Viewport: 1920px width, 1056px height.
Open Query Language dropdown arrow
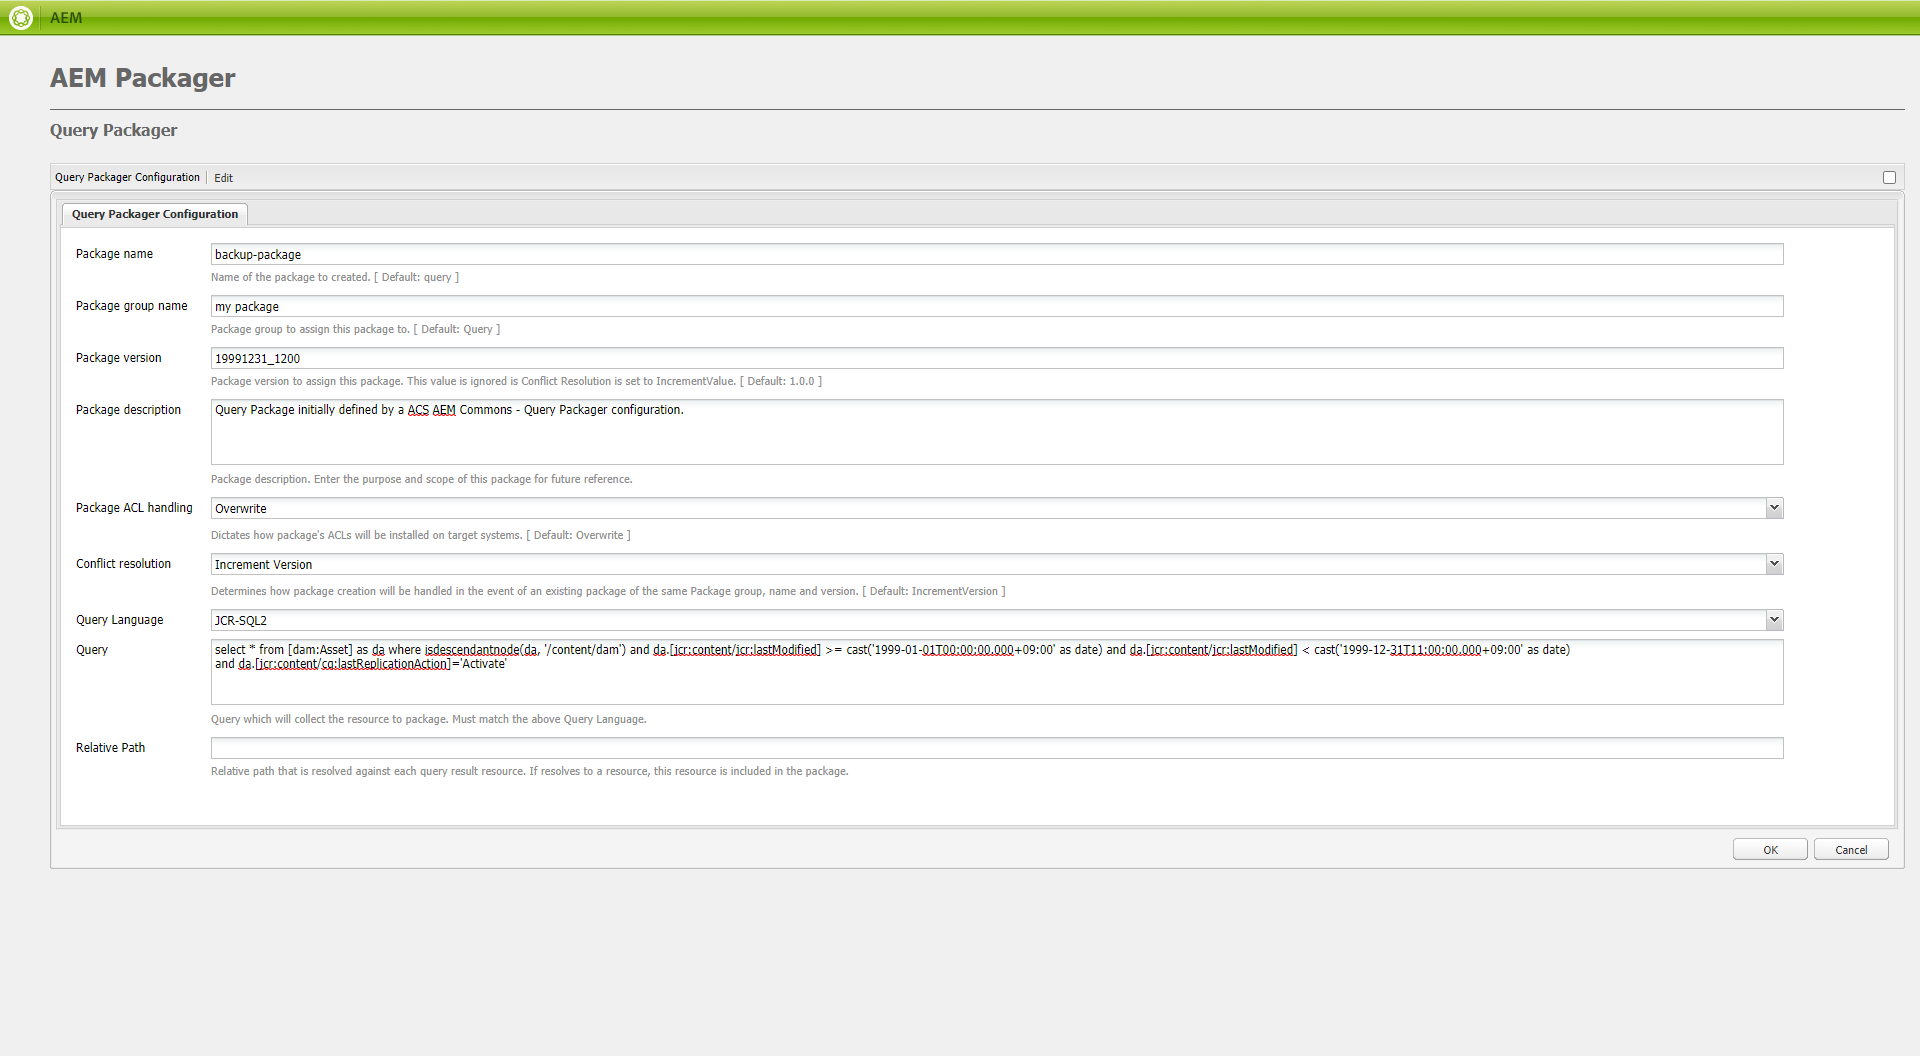tap(1774, 620)
